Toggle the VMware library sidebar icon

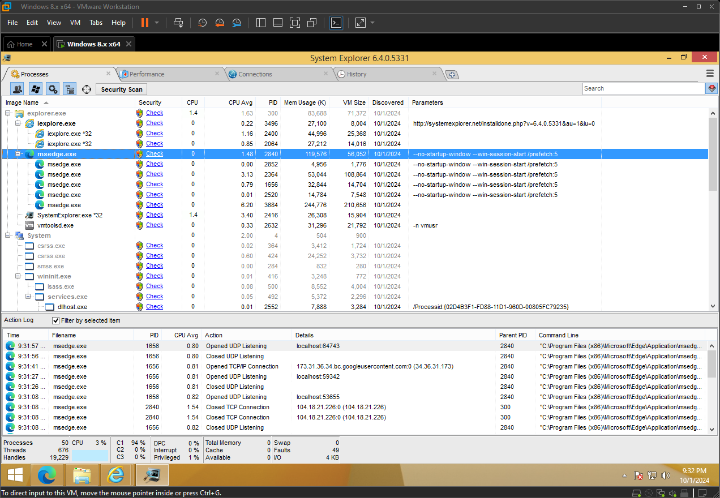coord(261,22)
